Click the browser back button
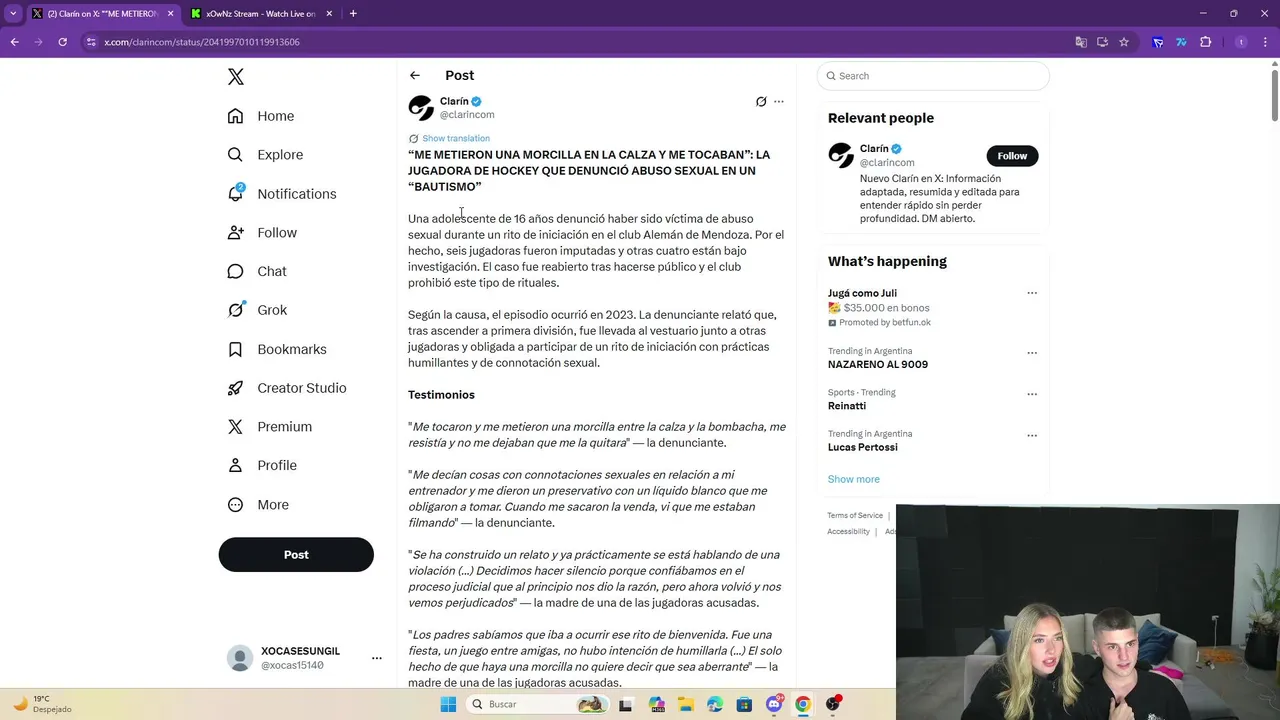 pos(15,42)
